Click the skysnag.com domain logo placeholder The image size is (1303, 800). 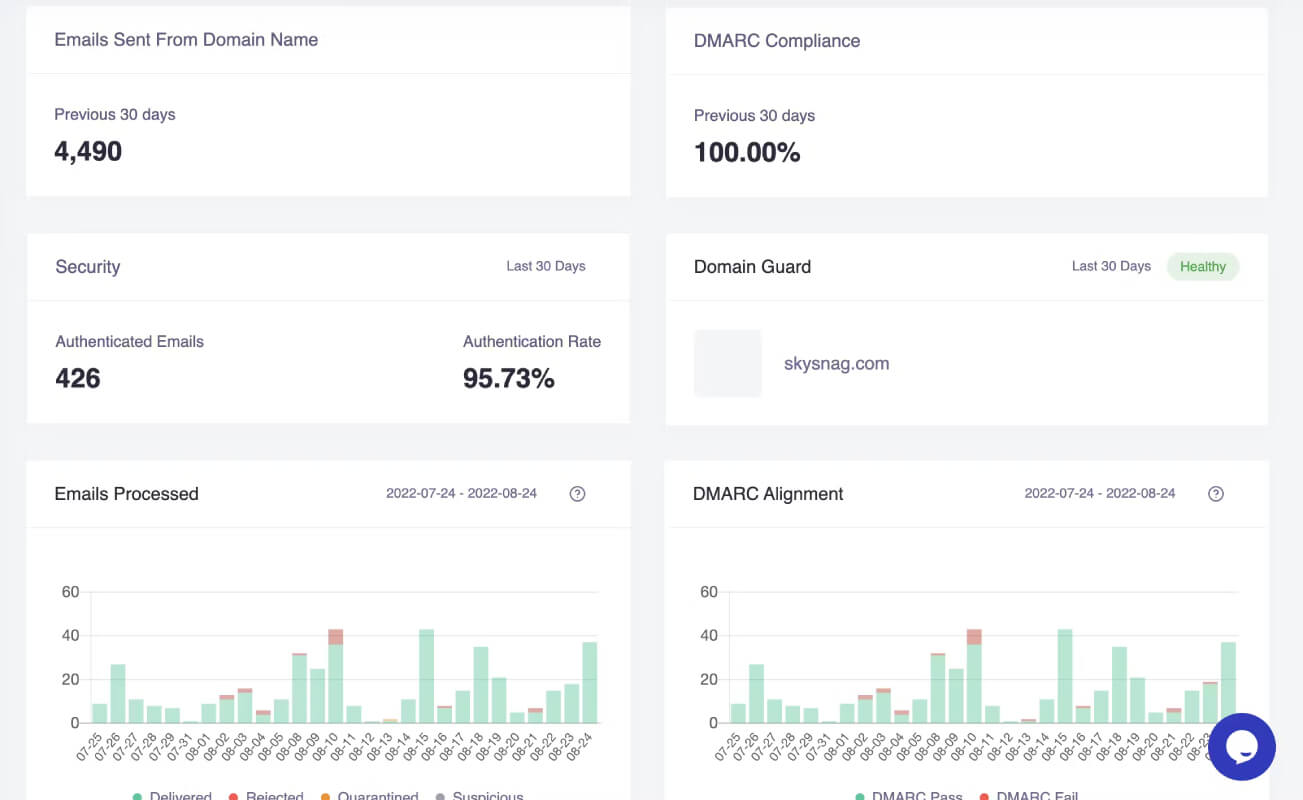tap(728, 364)
